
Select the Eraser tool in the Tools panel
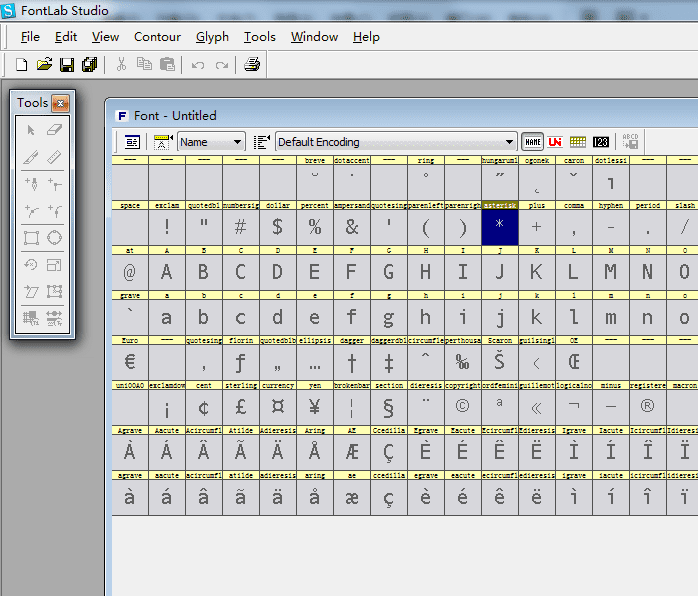(55, 129)
